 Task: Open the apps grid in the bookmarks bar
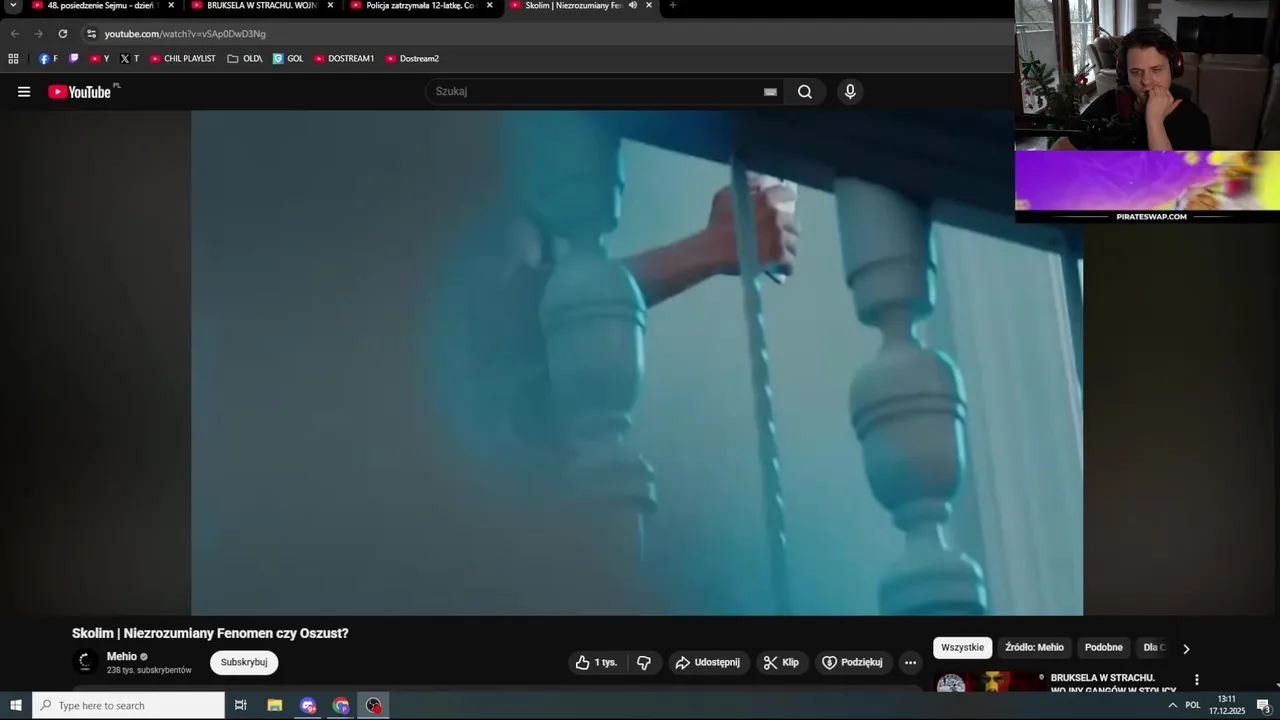13,59
